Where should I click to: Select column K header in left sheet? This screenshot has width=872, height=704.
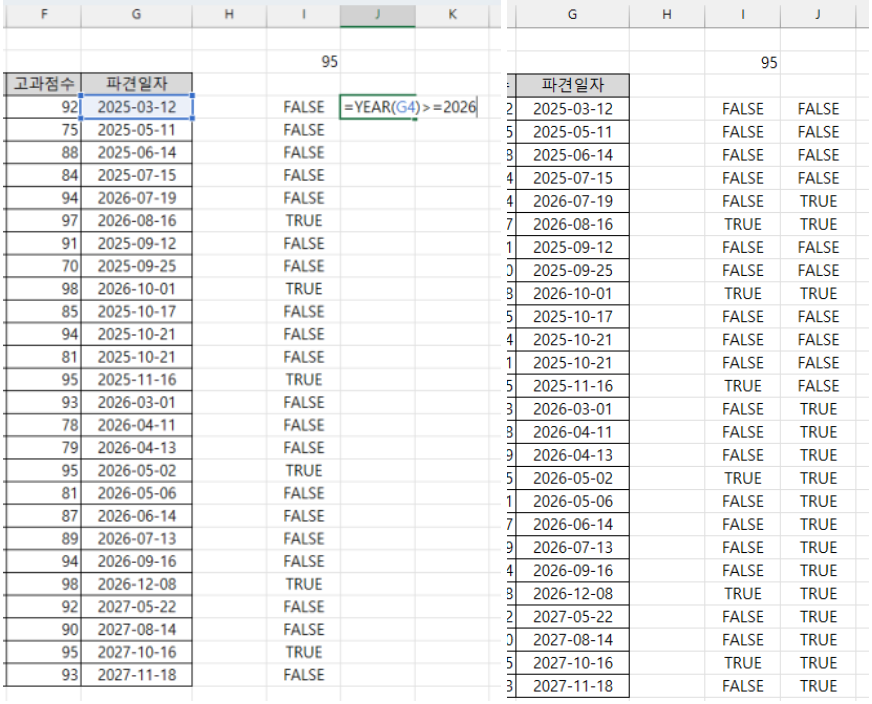[x=452, y=14]
